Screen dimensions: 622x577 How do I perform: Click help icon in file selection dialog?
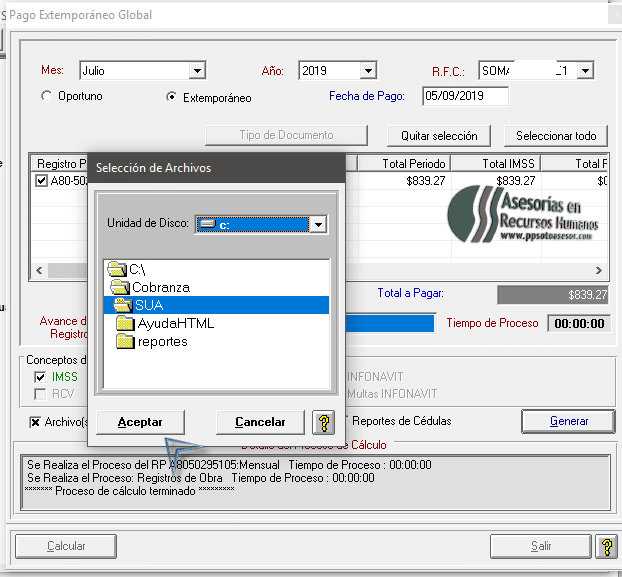tap(322, 422)
